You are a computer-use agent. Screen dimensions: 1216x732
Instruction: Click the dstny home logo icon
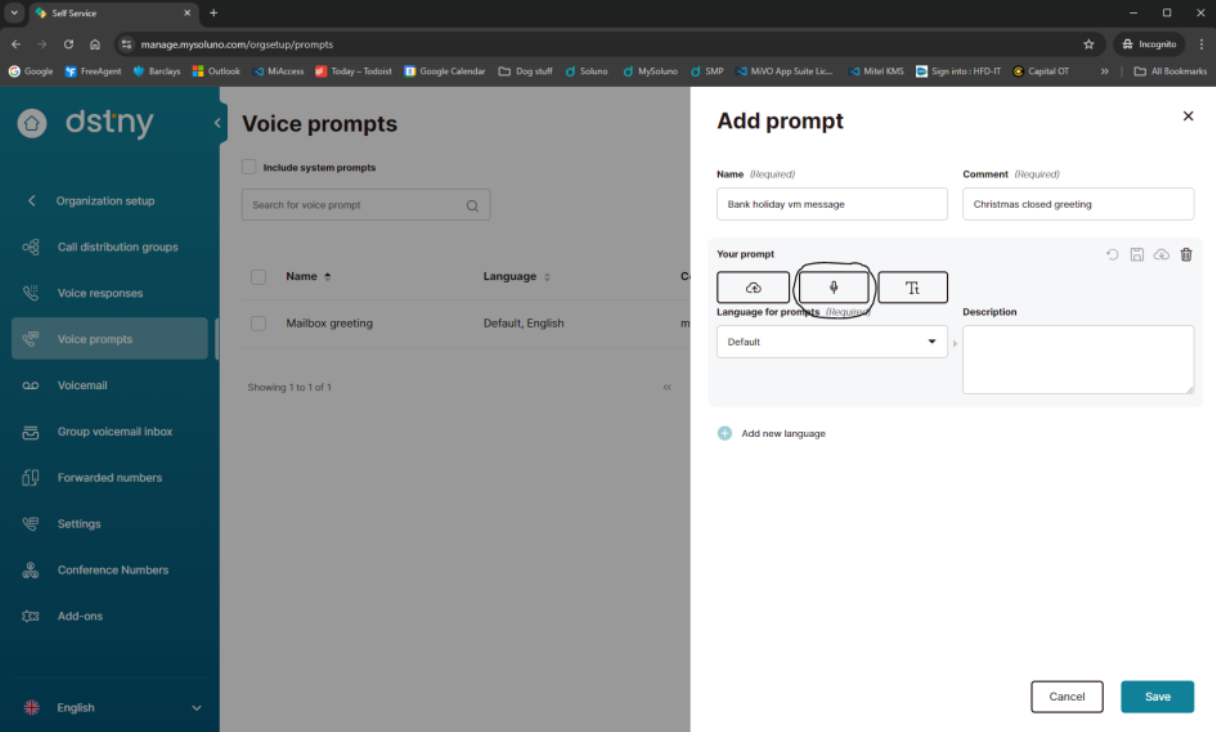(x=32, y=123)
